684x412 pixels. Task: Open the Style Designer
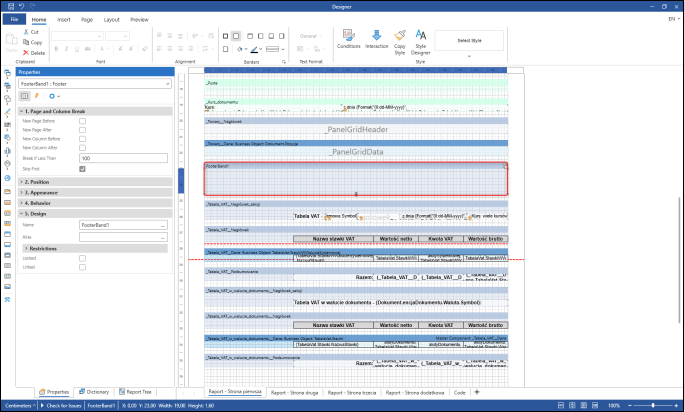pyautogui.click(x=421, y=36)
